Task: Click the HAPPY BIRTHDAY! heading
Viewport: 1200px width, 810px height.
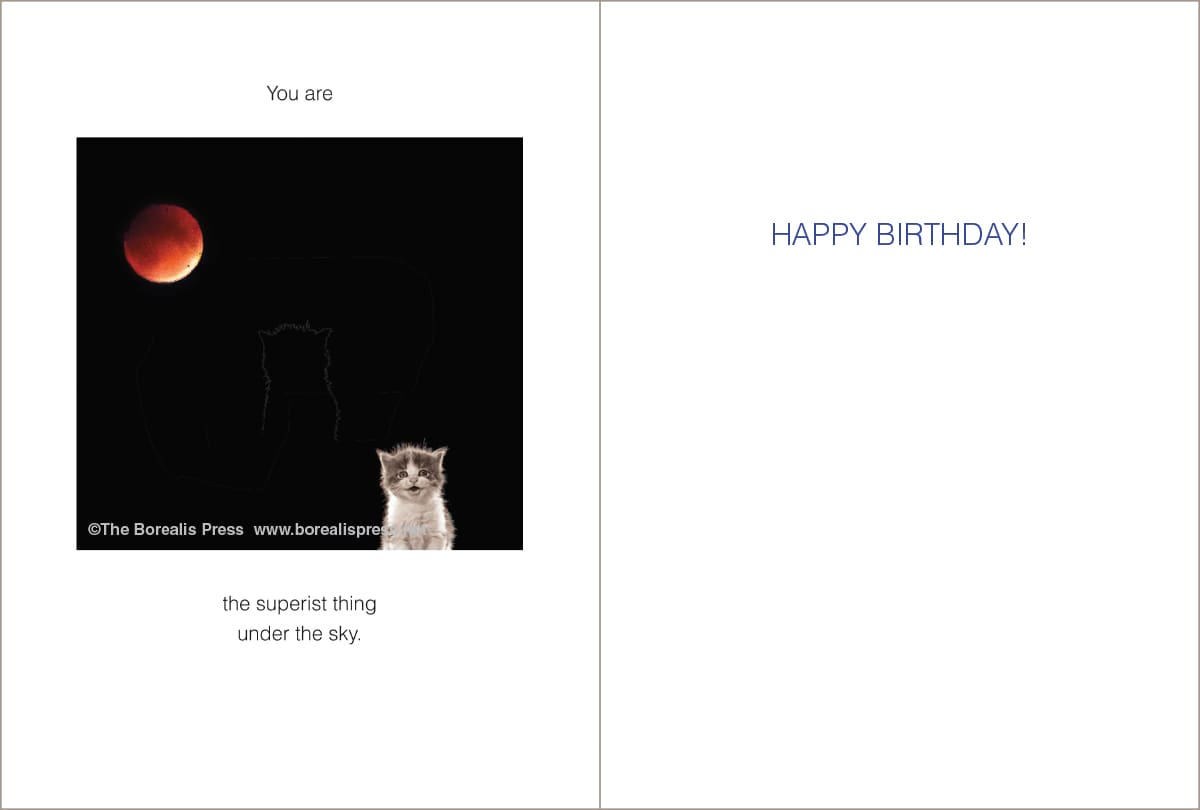Action: tap(899, 235)
